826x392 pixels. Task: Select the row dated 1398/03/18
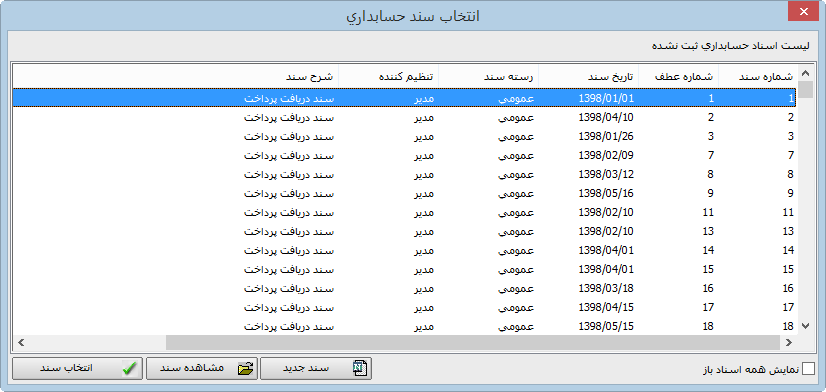pyautogui.click(x=405, y=288)
